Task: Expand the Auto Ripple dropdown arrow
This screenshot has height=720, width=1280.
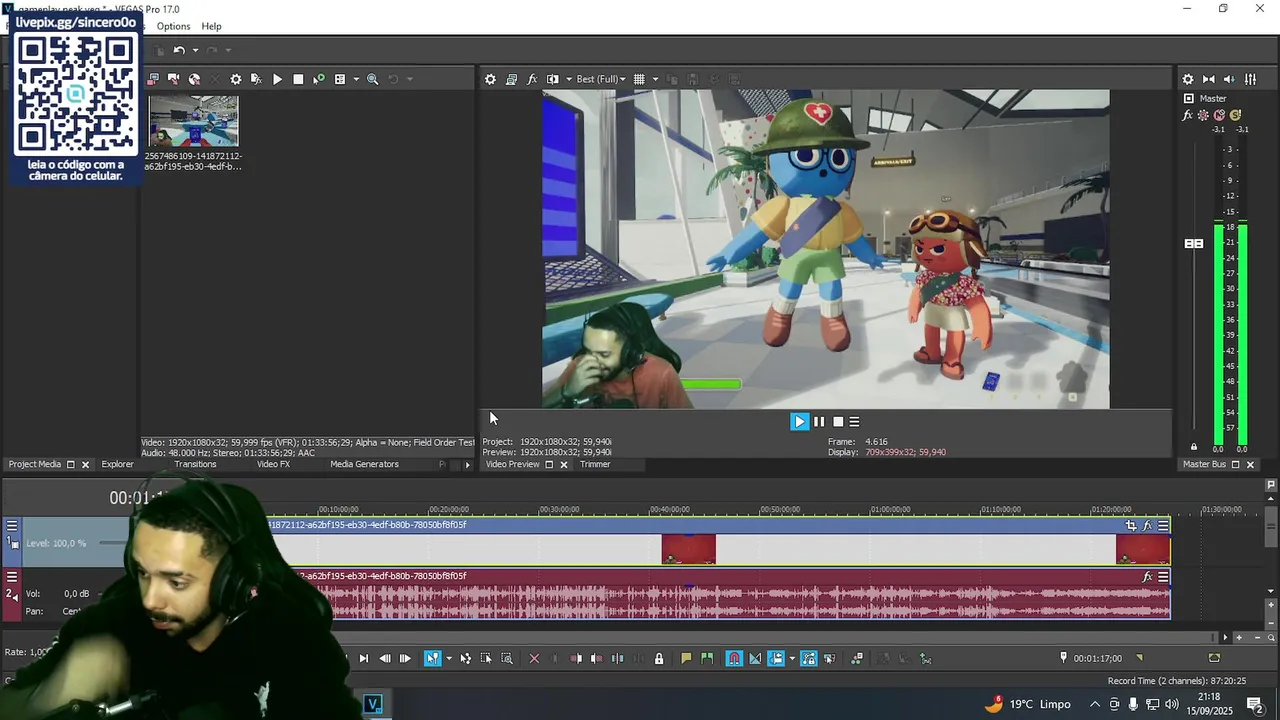Action: [x=792, y=658]
